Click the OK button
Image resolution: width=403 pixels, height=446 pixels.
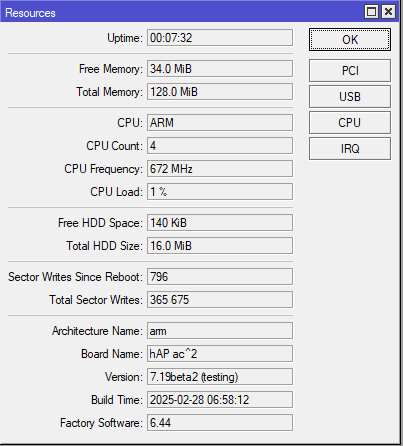pyautogui.click(x=350, y=40)
